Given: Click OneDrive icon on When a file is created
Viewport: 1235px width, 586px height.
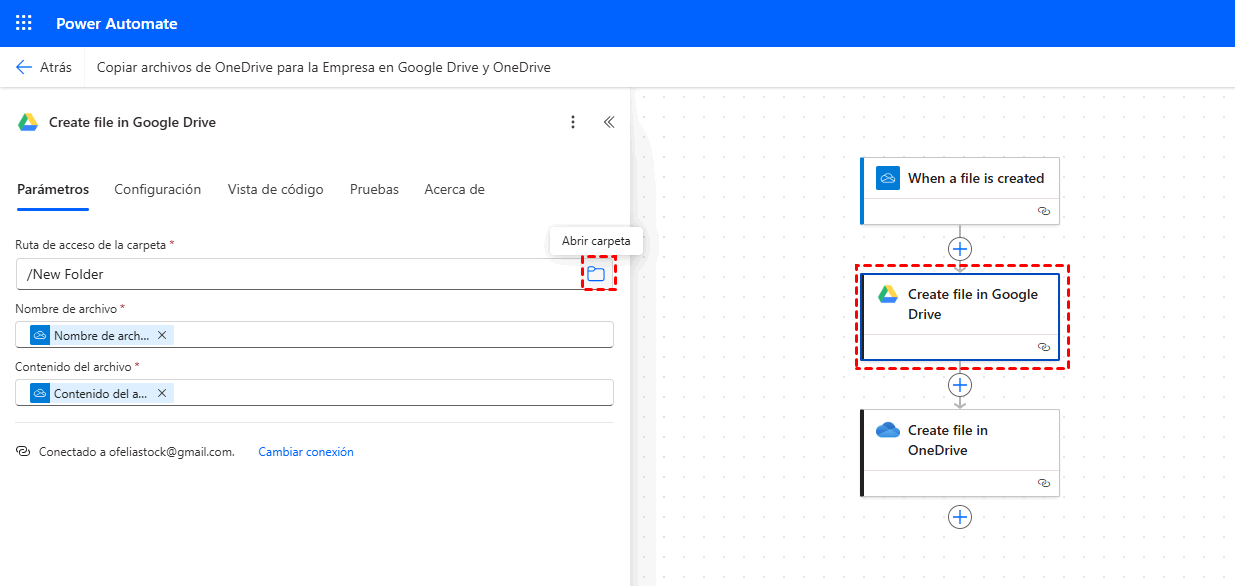Looking at the screenshot, I should 888,178.
